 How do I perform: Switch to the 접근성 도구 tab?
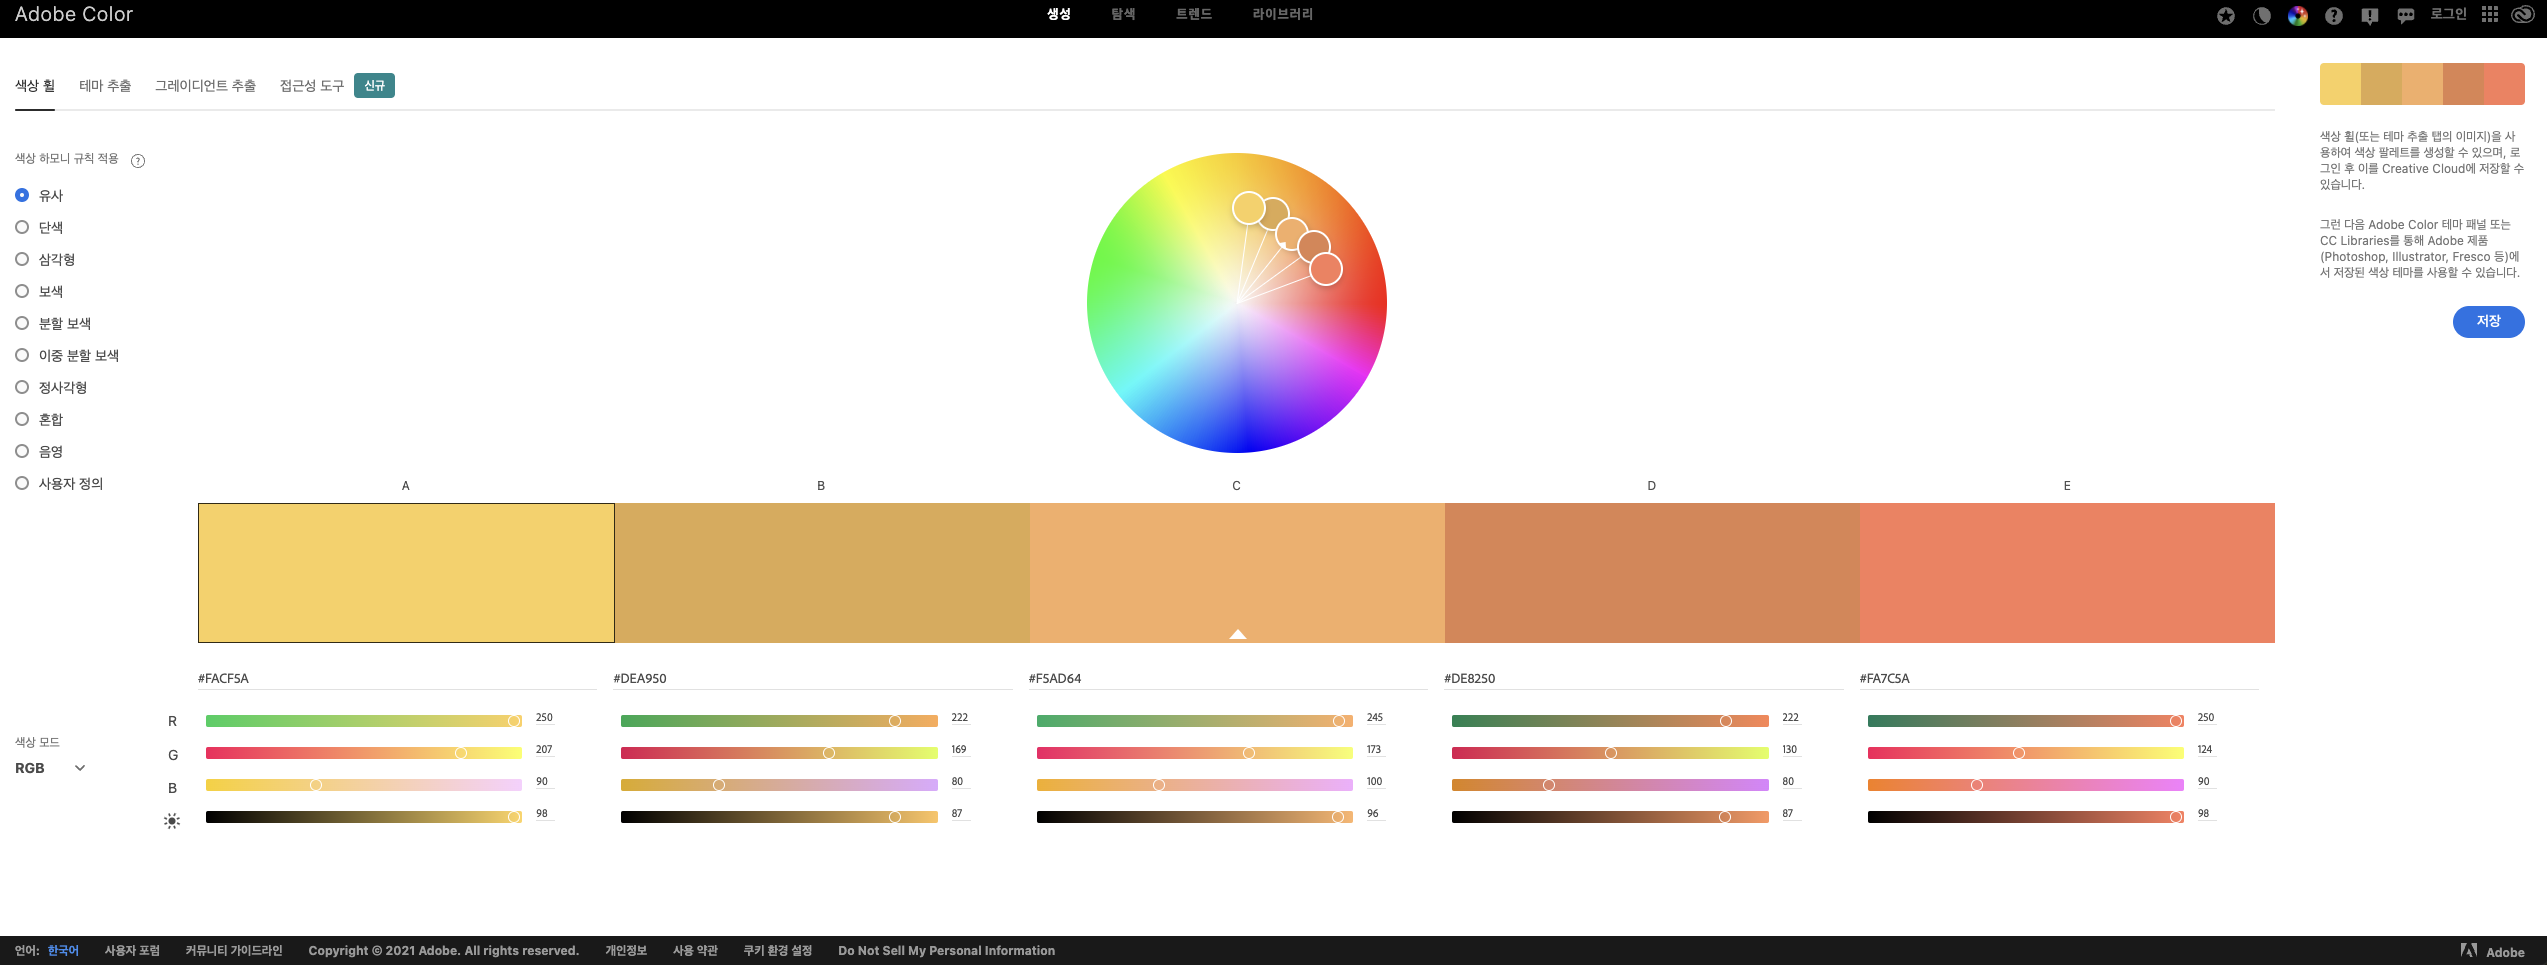(311, 86)
